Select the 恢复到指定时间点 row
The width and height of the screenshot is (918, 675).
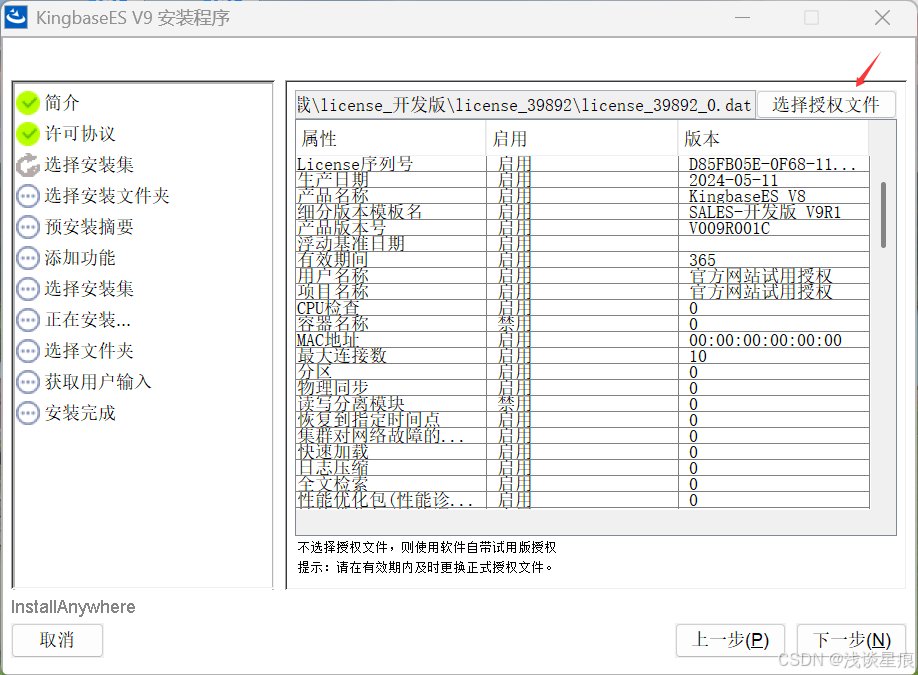pyautogui.click(x=583, y=420)
